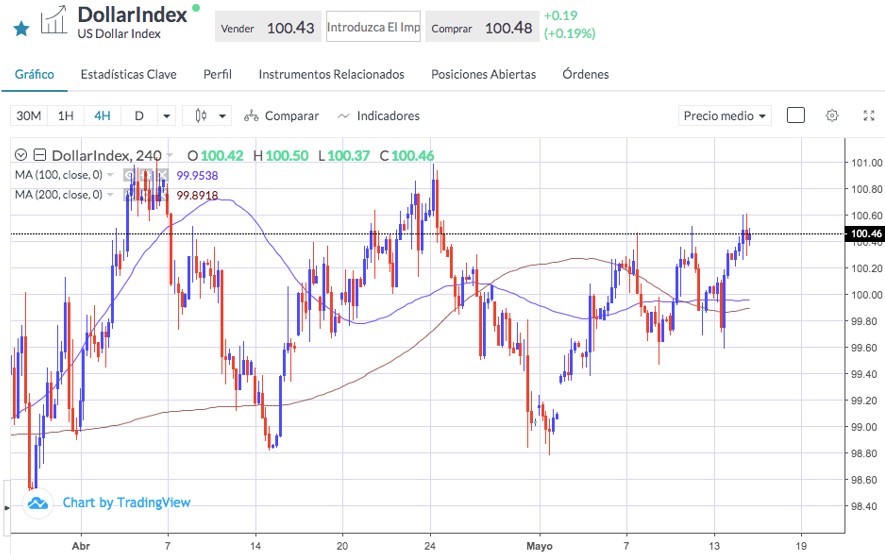This screenshot has width=885, height=555.
Task: Click the TradingView cloud logo icon
Action: pos(38,502)
